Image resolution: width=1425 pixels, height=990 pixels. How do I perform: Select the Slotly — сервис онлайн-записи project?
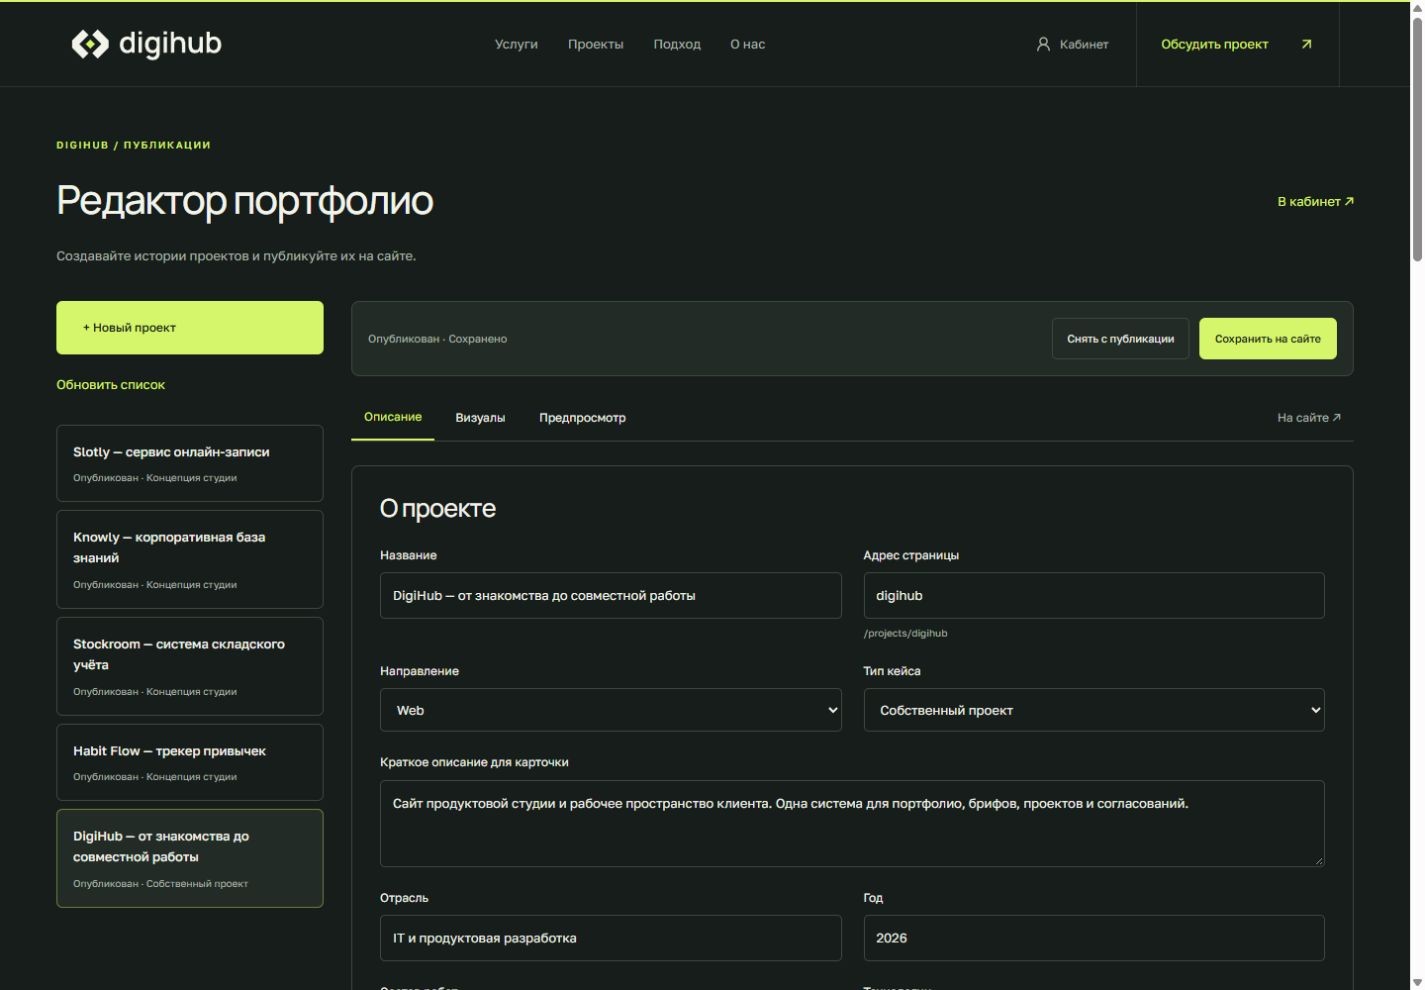[190, 463]
